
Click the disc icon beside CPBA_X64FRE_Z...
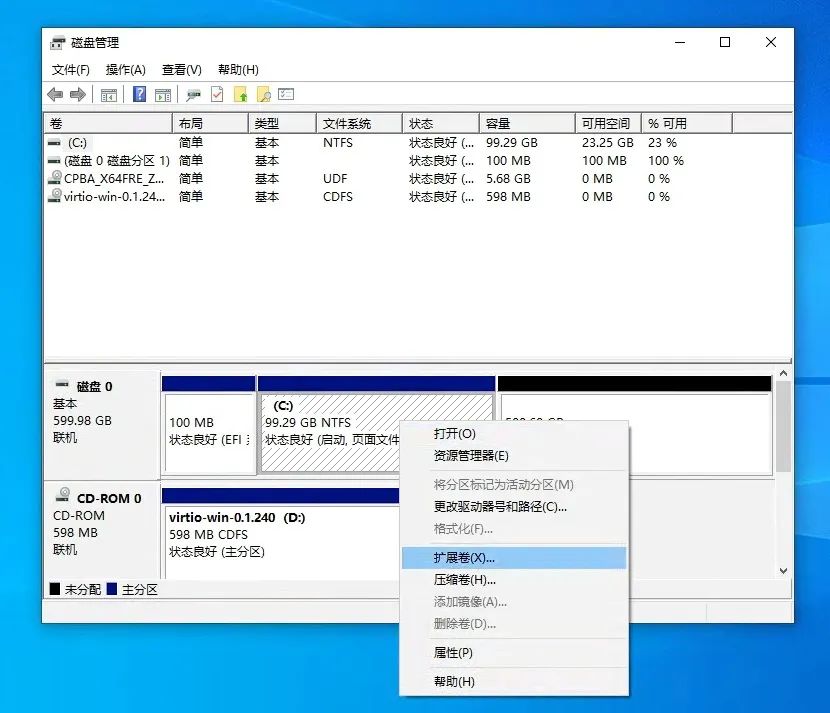click(55, 178)
